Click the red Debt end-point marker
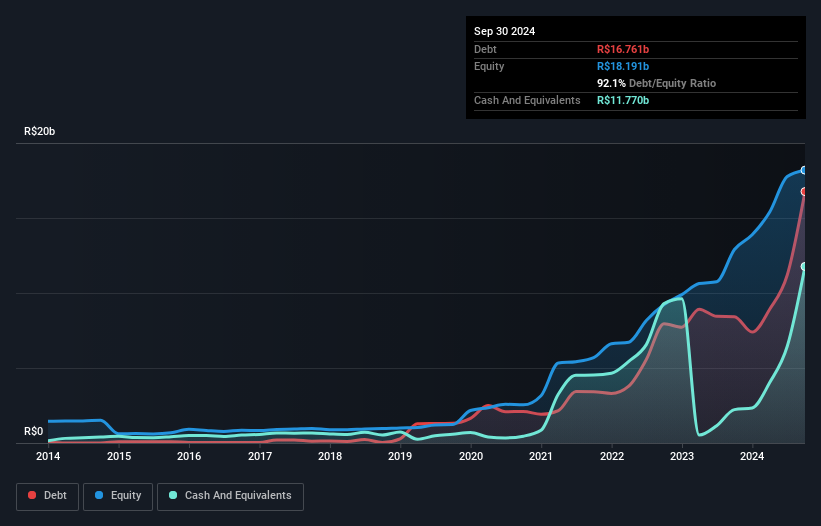The image size is (821, 526). 804,192
